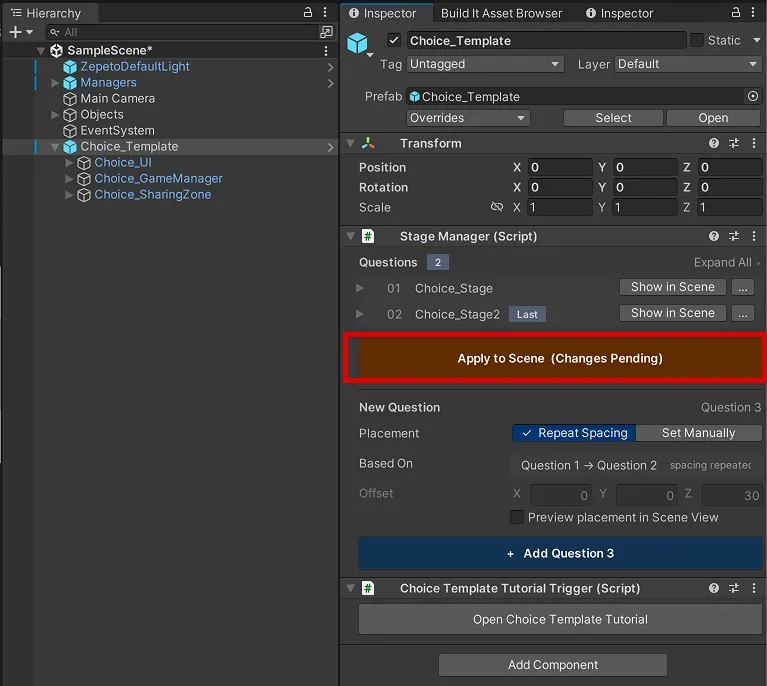Open the Stage Manager three-dot menu
The width and height of the screenshot is (767, 686).
point(753,236)
